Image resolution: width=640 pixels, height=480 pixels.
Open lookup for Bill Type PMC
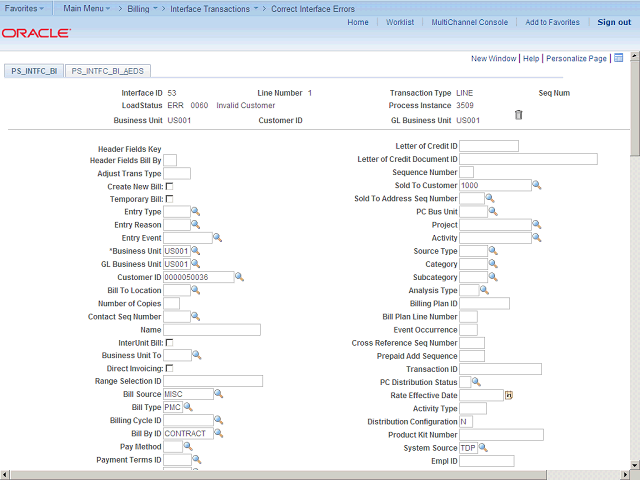click(188, 407)
